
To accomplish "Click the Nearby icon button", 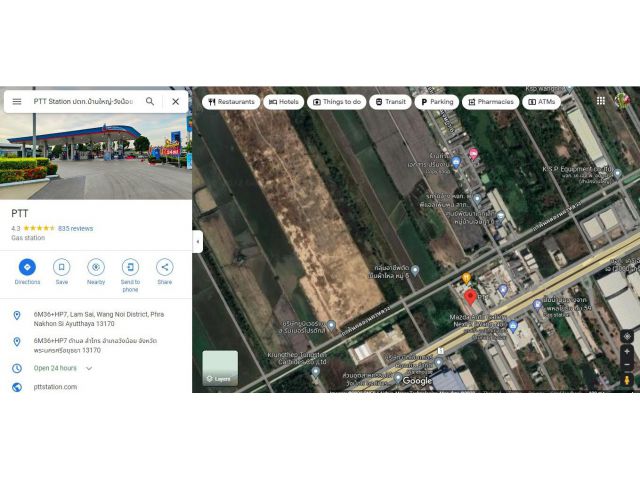I will pyautogui.click(x=96, y=267).
